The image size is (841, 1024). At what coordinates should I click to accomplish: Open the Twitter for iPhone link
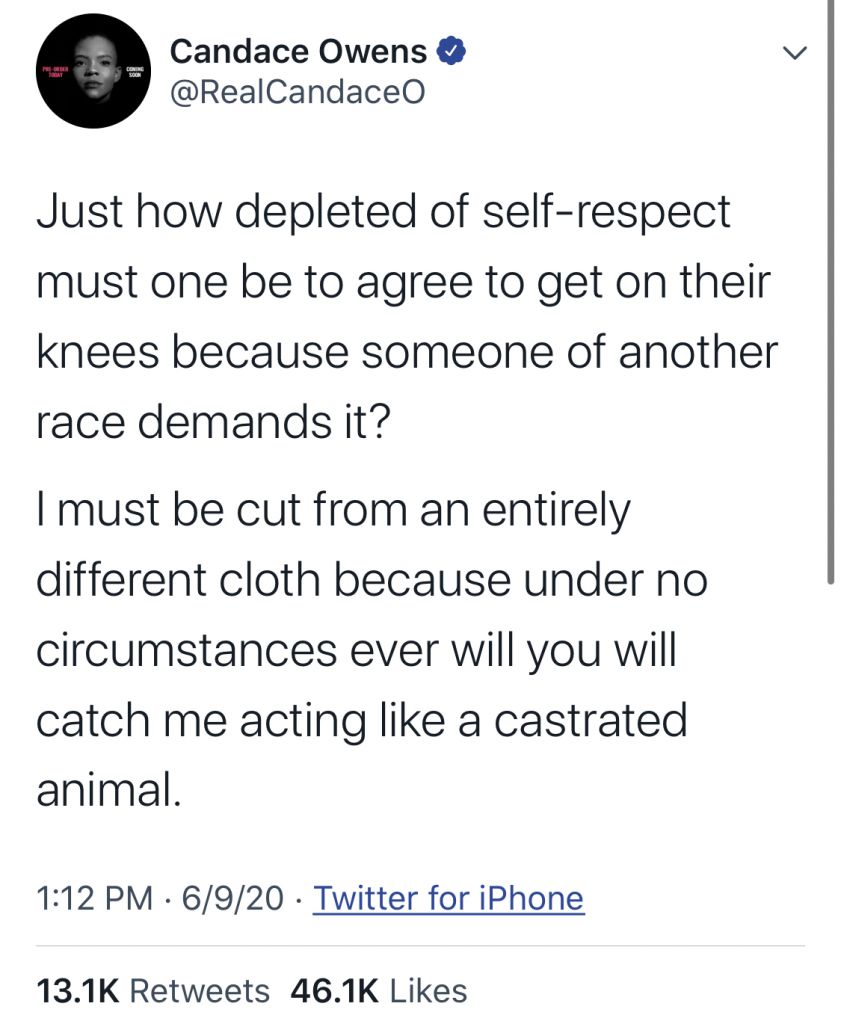pos(448,897)
